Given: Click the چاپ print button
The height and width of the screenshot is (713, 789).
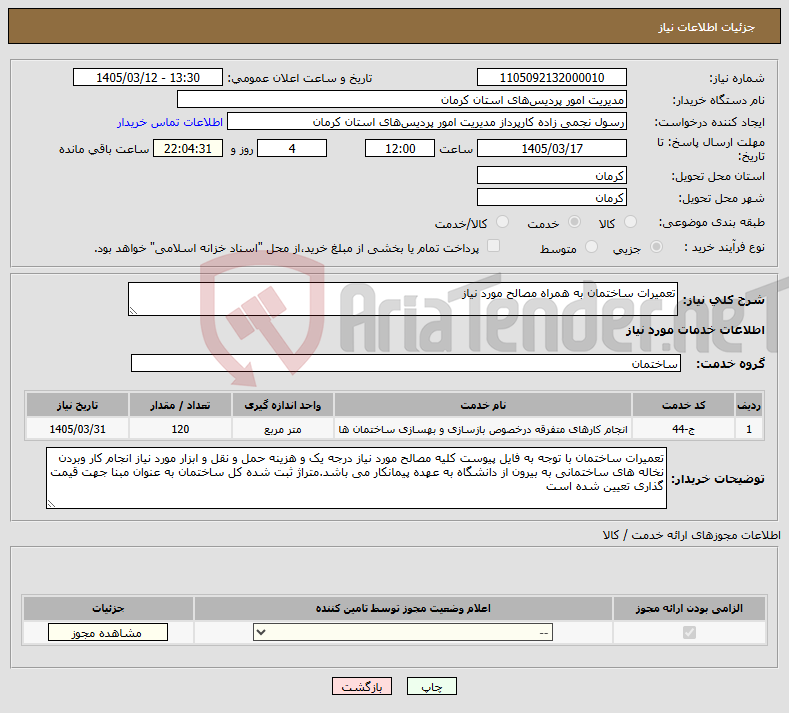Looking at the screenshot, I should 432,686.
